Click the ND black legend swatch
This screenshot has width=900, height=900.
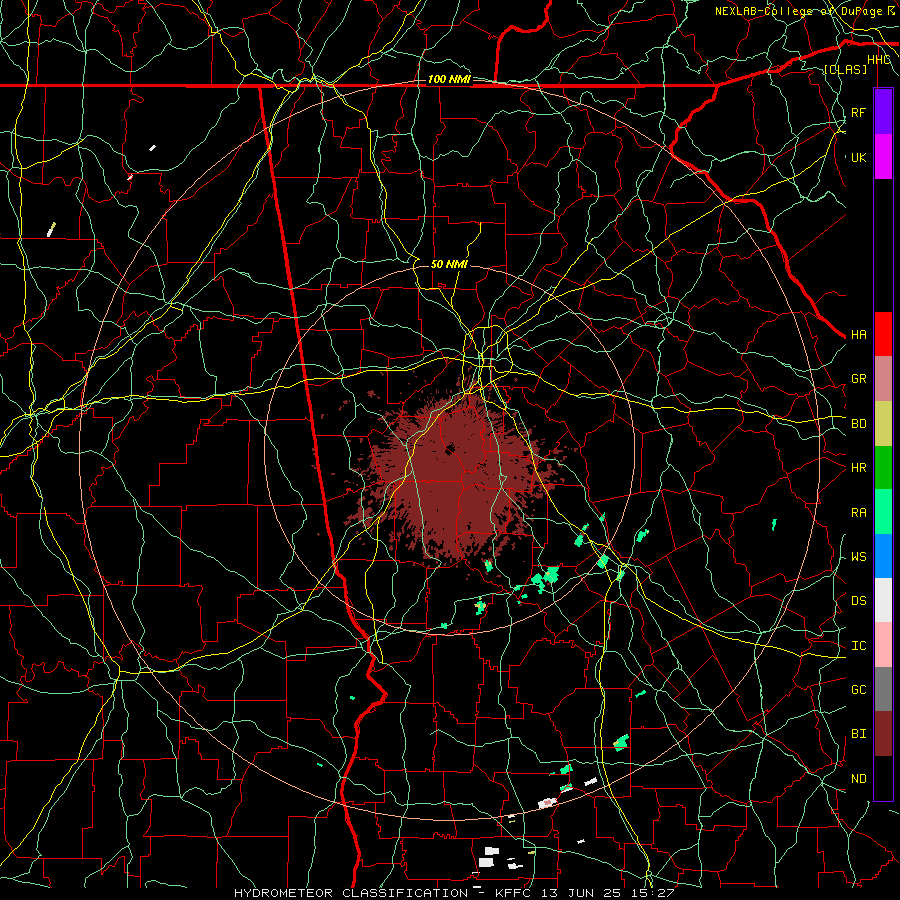point(883,778)
